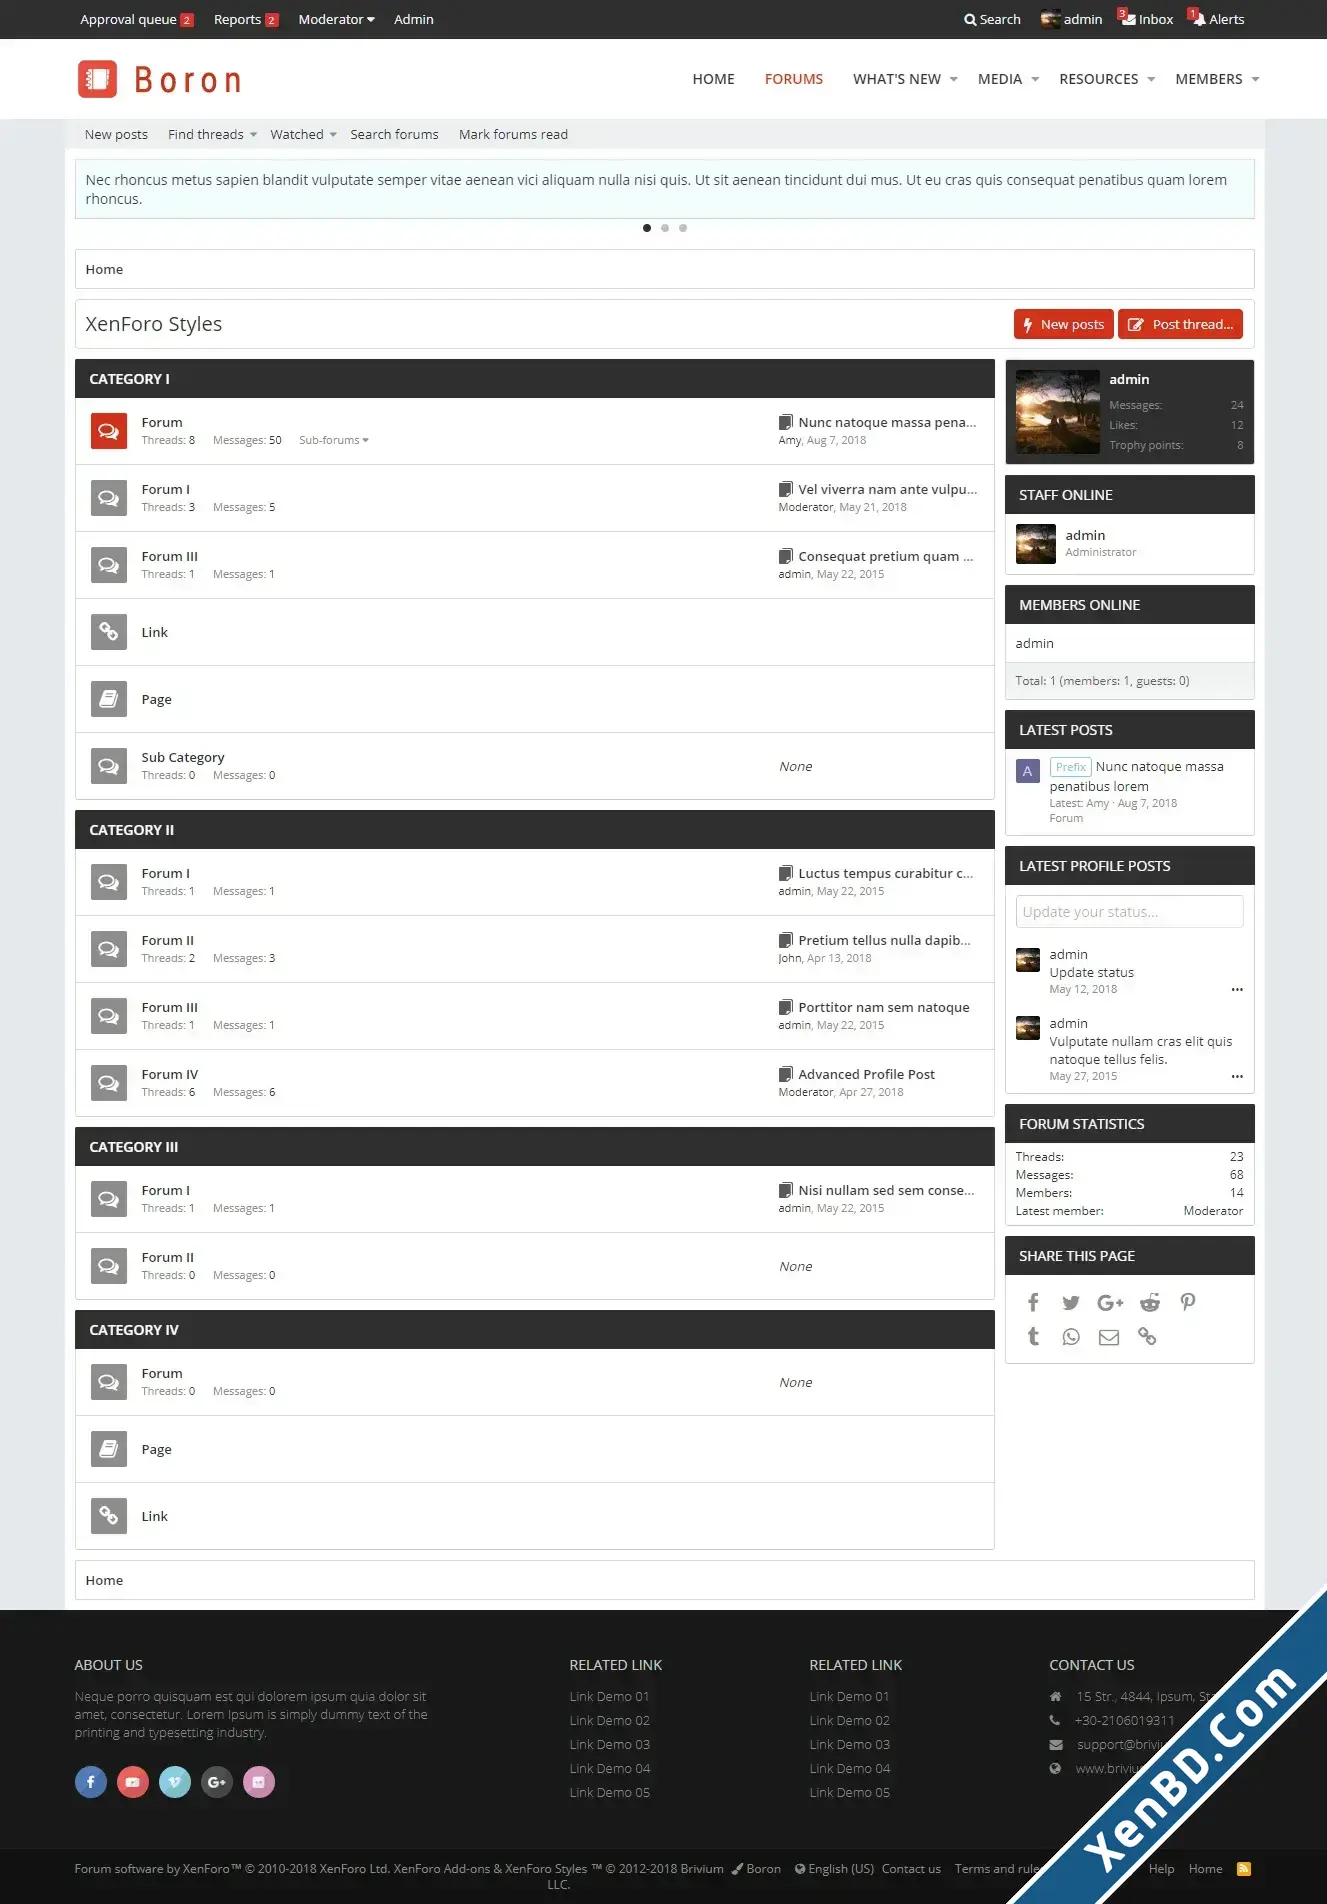
Task: Expand the Sub-forums dropdown
Action: [x=334, y=440]
